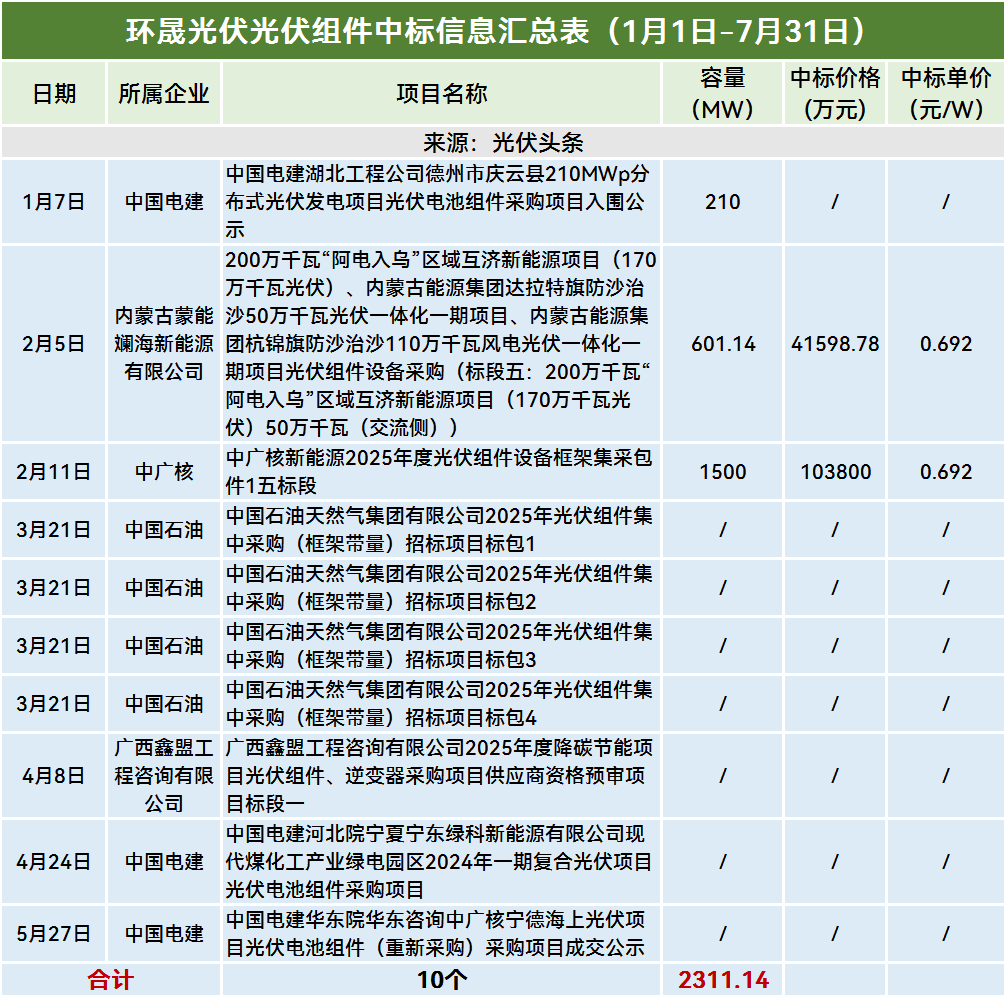Click the 210 capacity value cell
This screenshot has height=997, width=1006.
(722, 202)
